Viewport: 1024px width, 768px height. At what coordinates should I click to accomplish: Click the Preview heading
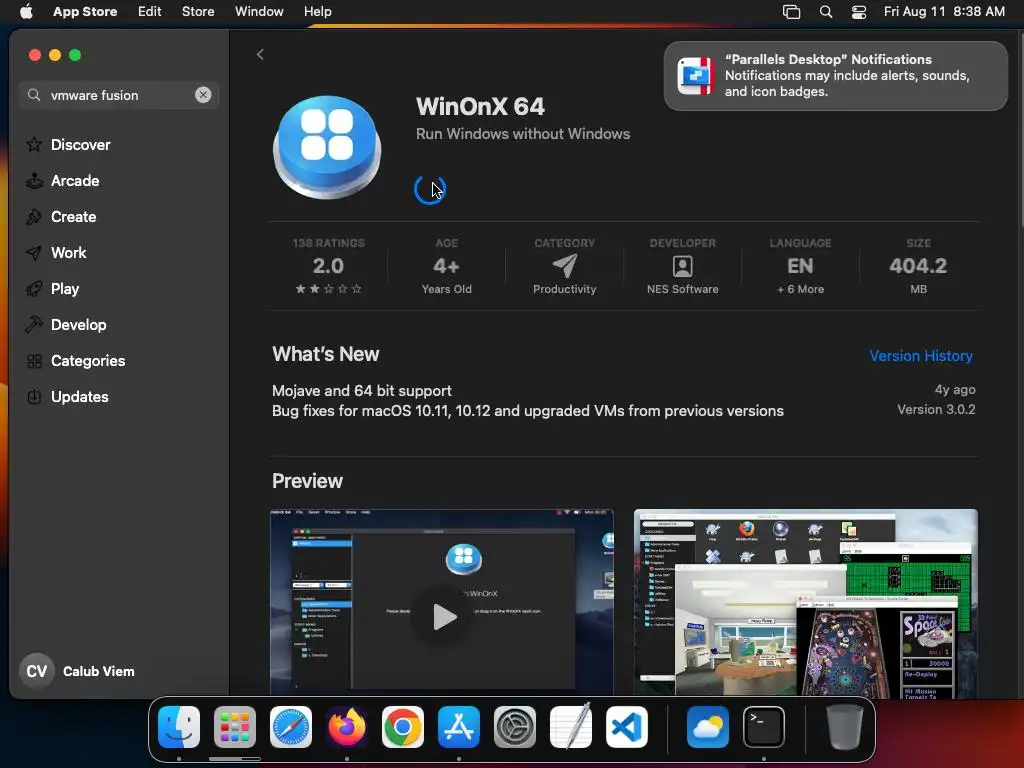[x=307, y=481]
